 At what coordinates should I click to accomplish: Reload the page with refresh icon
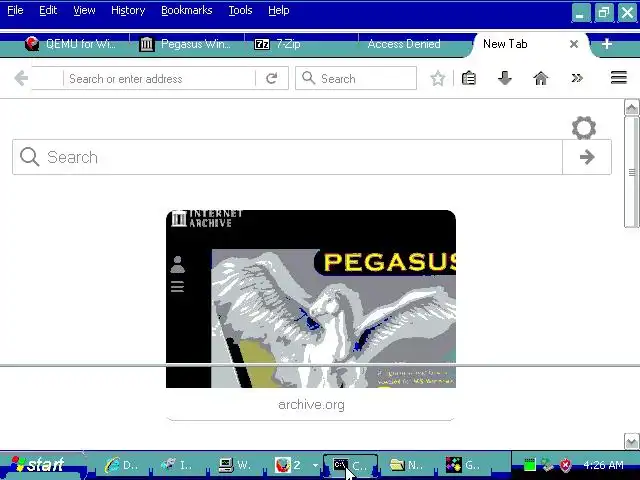pos(272,78)
